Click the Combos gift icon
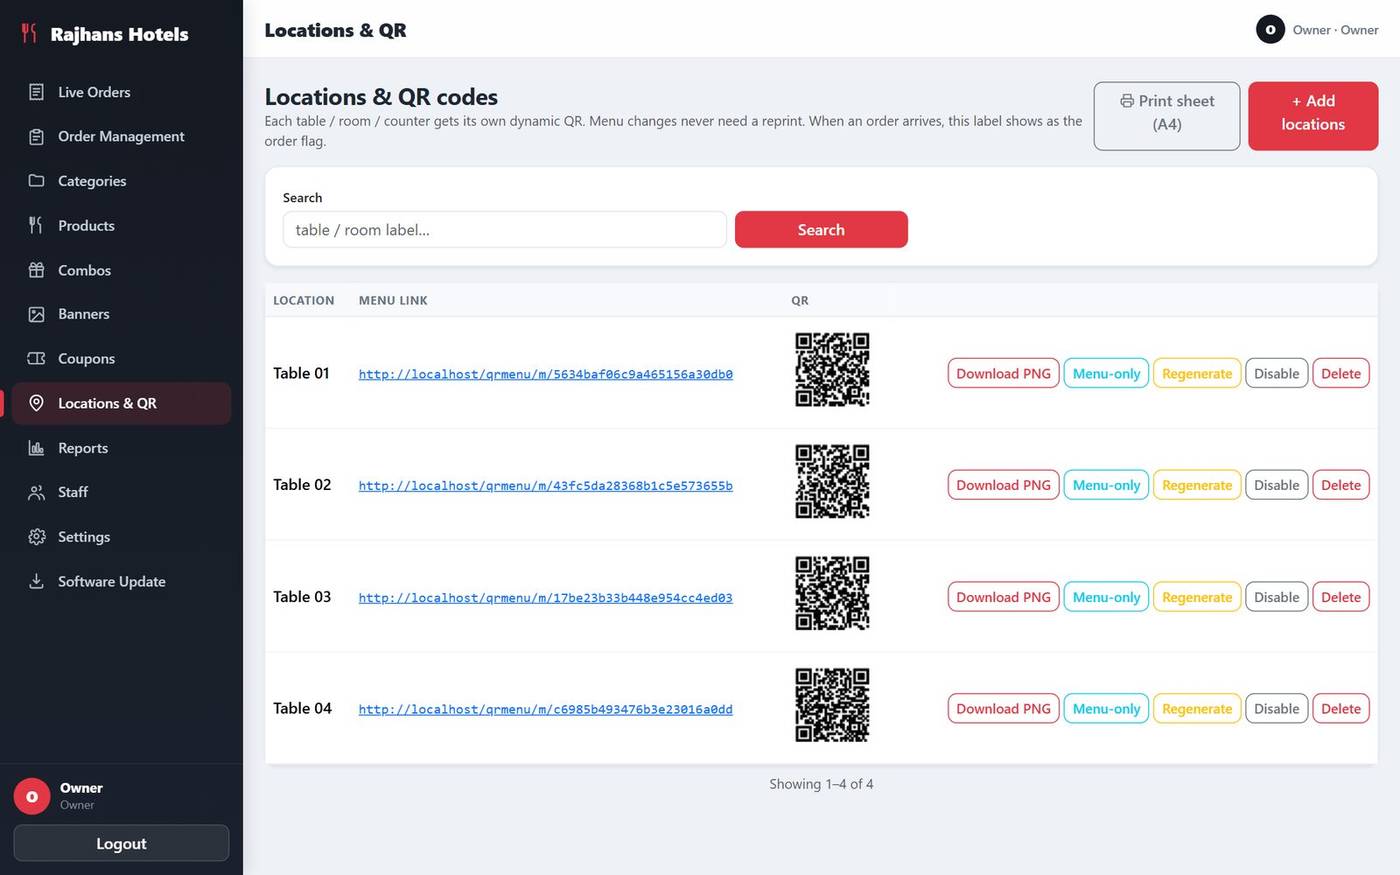Screen dimensions: 1400x875 (x=36, y=270)
